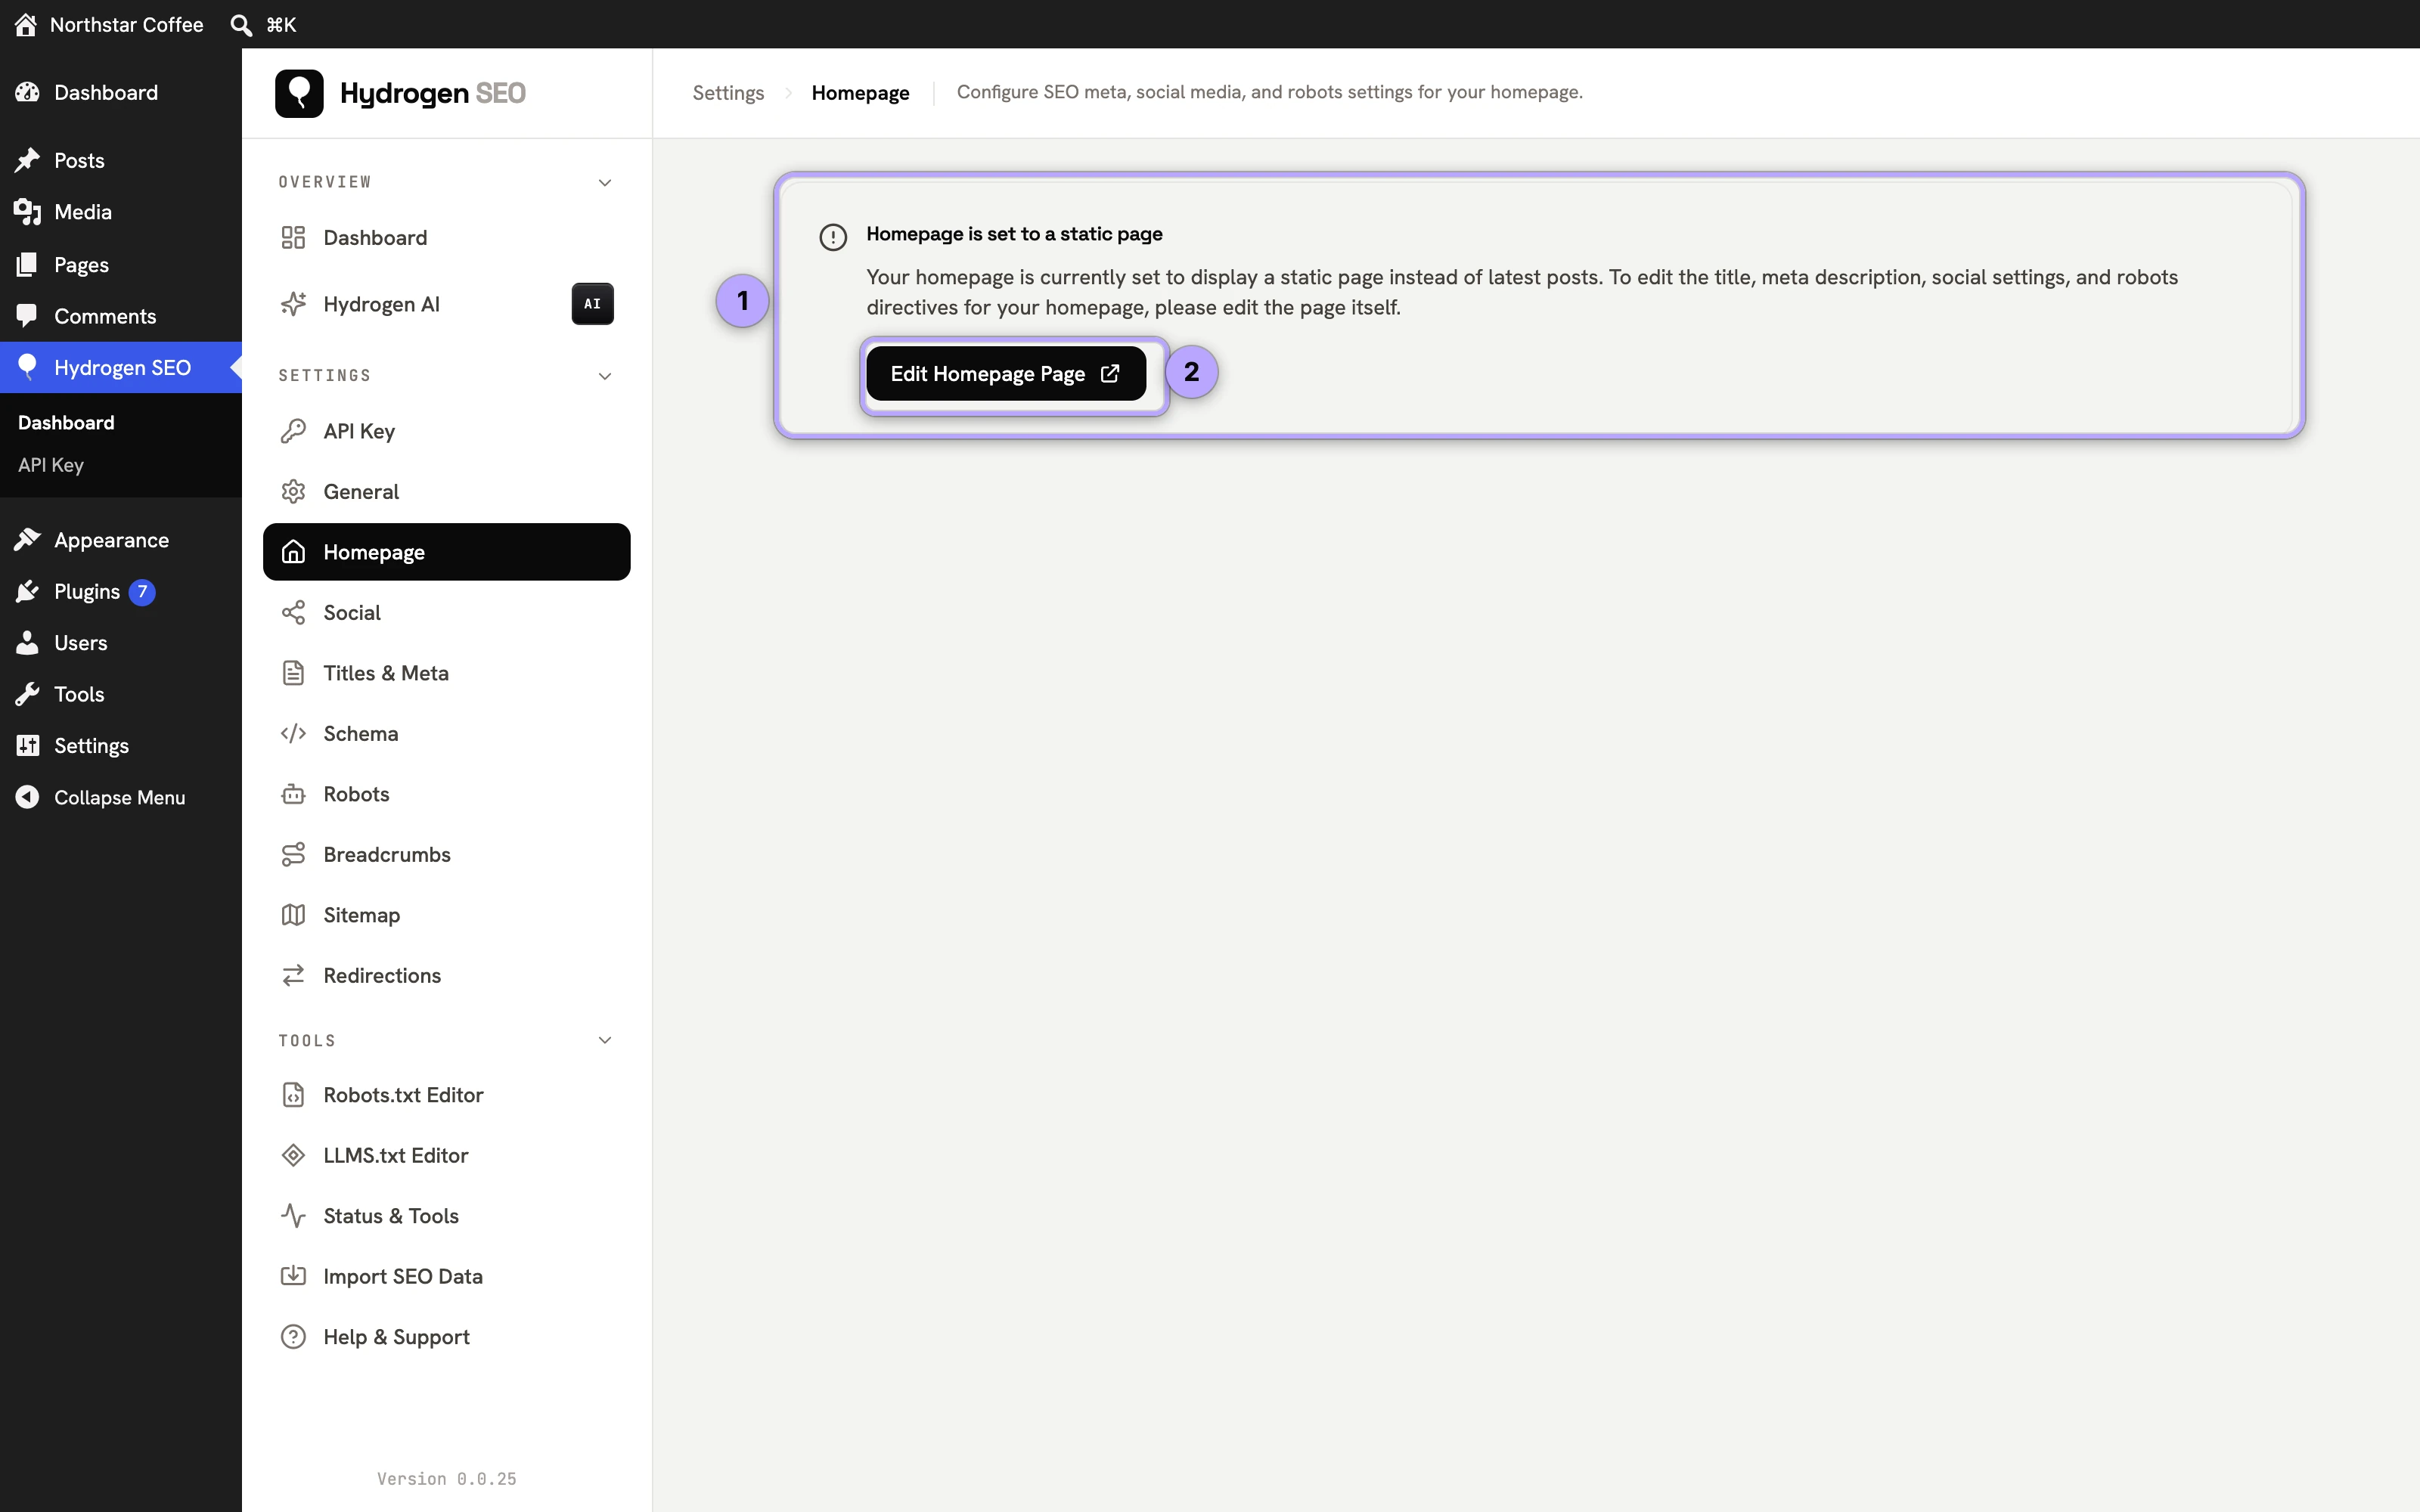Click the Edit Homepage Page button
This screenshot has height=1512, width=2420.
coord(1006,374)
